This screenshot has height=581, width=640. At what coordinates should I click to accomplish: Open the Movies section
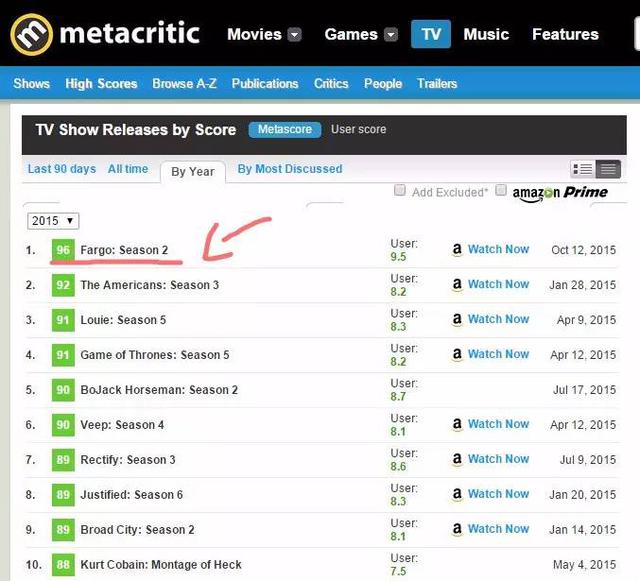pyautogui.click(x=254, y=34)
